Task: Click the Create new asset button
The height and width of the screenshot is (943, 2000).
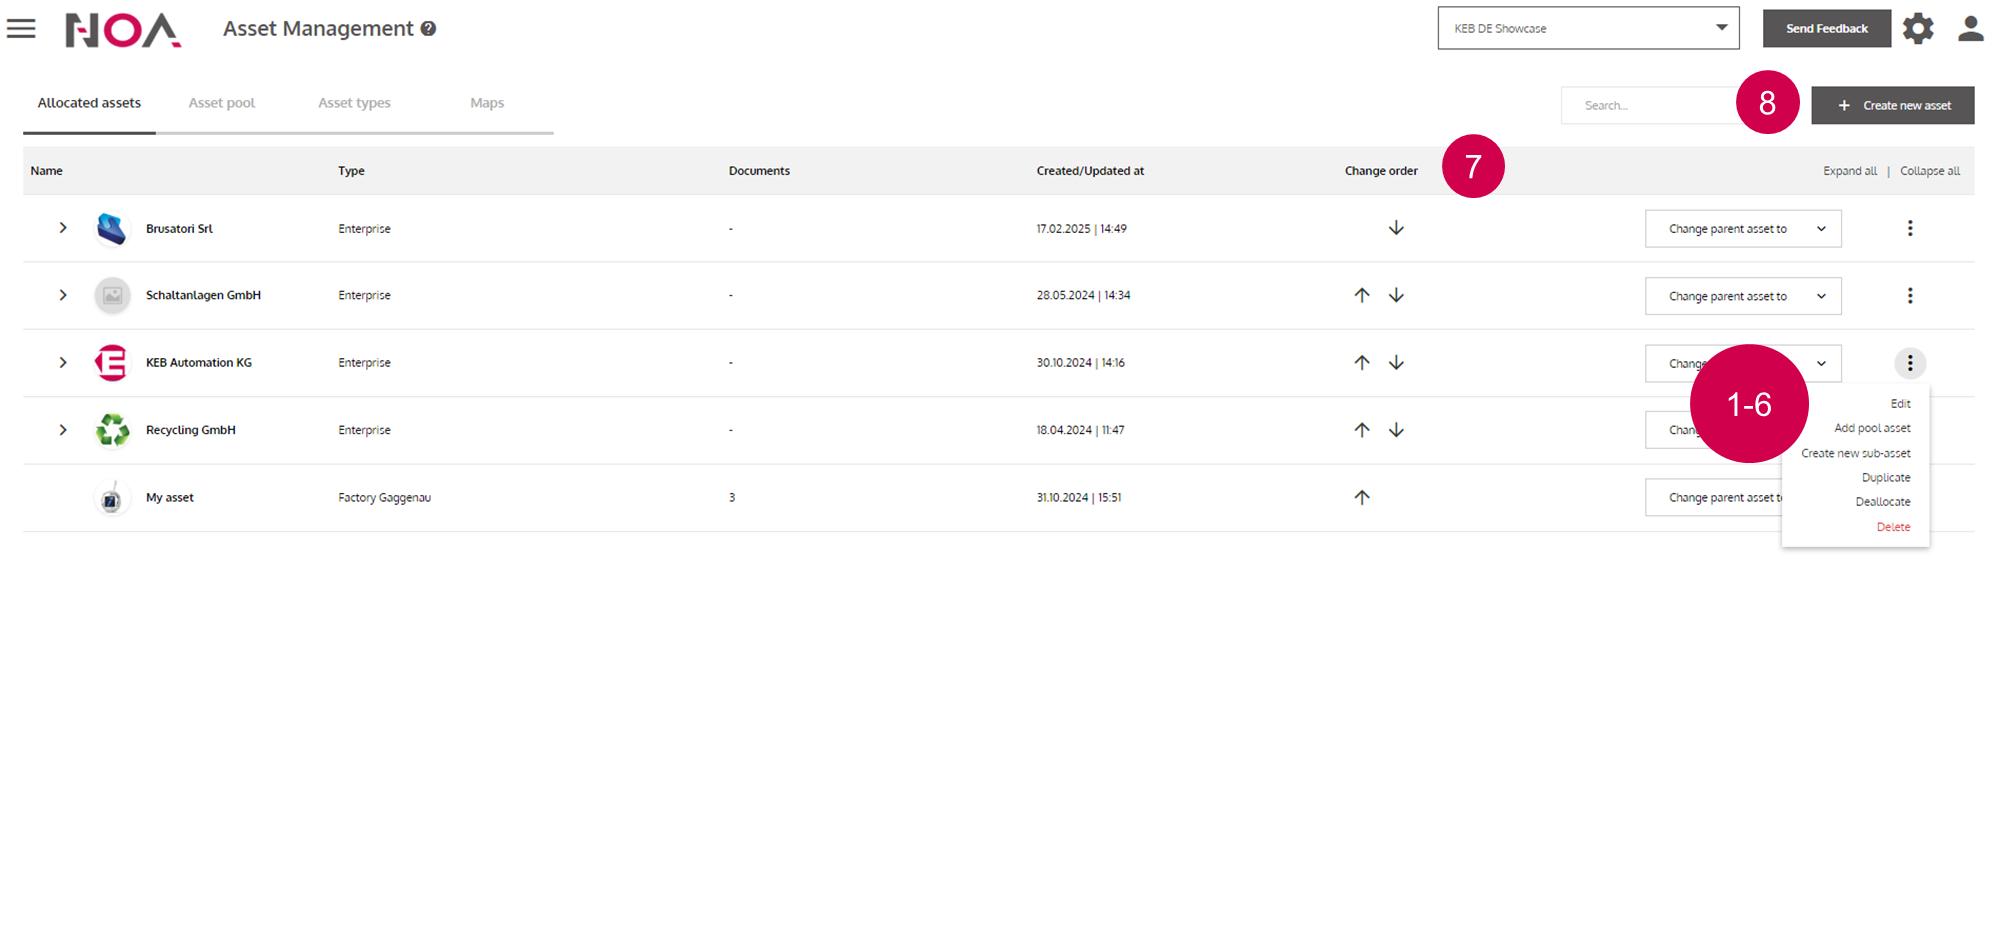Action: pos(1892,105)
